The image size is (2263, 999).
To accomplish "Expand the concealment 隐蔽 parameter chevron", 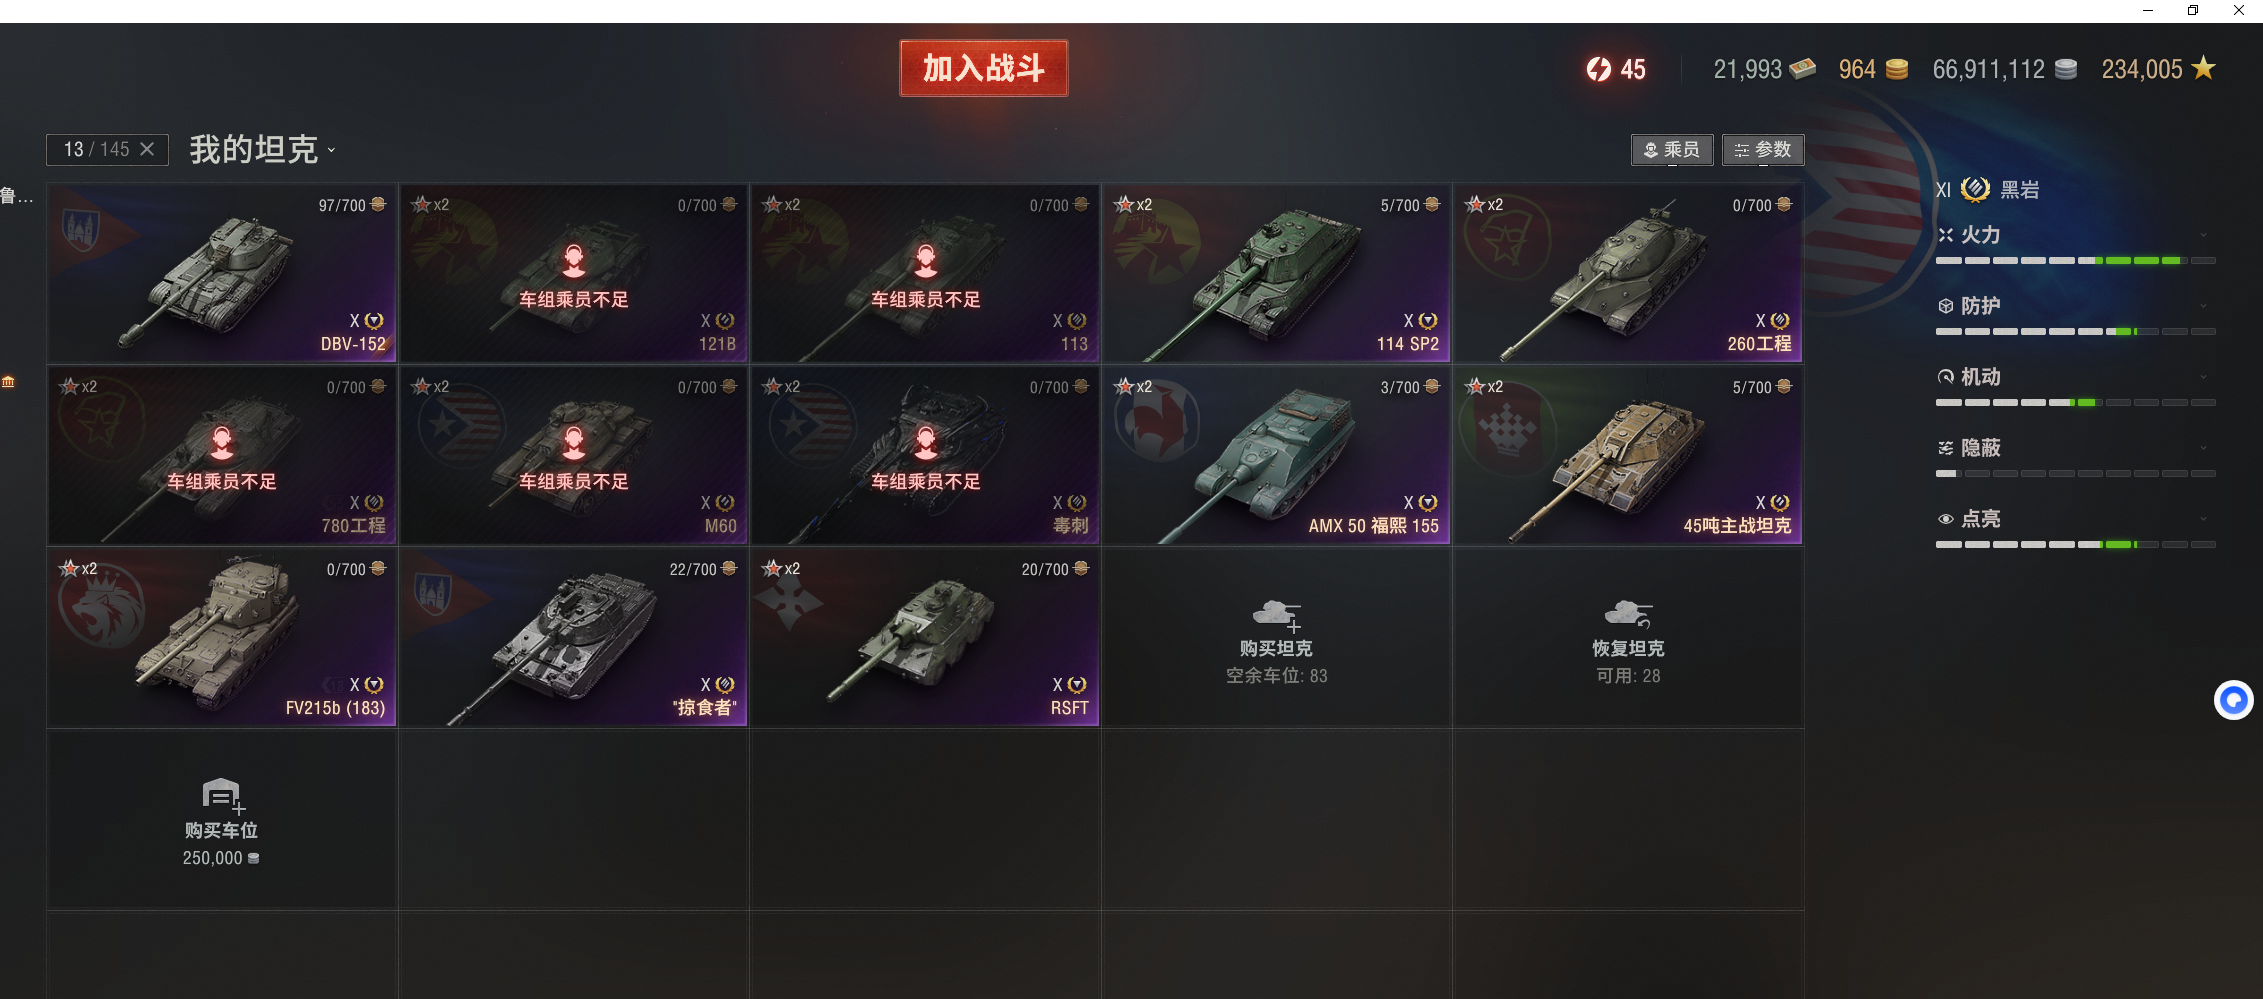I will (2204, 448).
